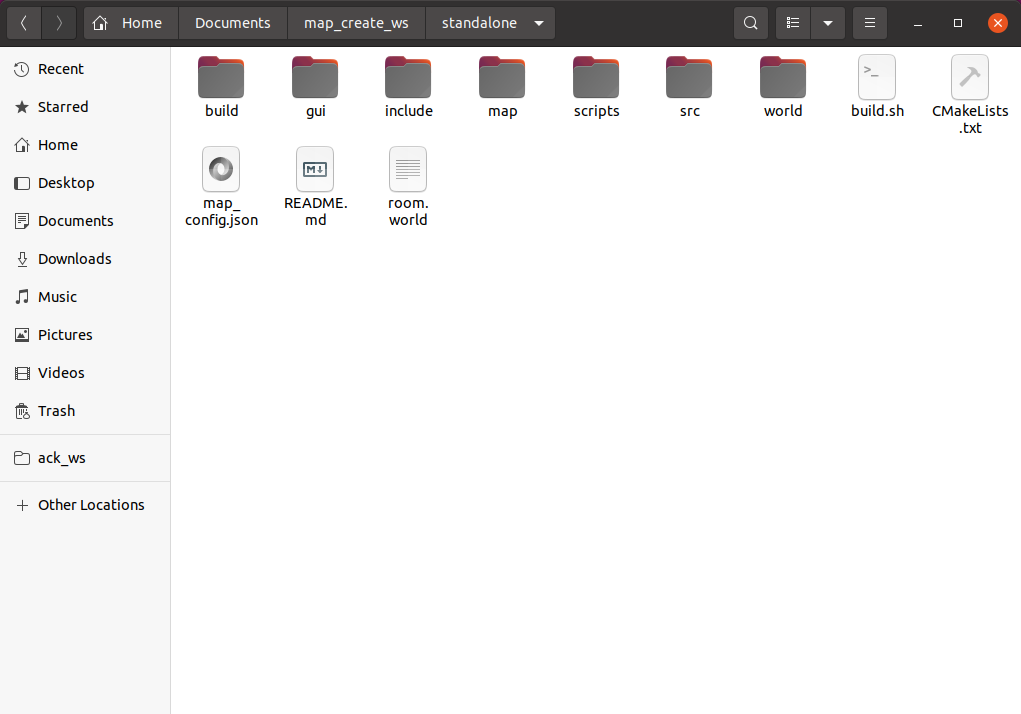Open Other Locations in the sidebar
Image resolution: width=1021 pixels, height=714 pixels.
85,505
